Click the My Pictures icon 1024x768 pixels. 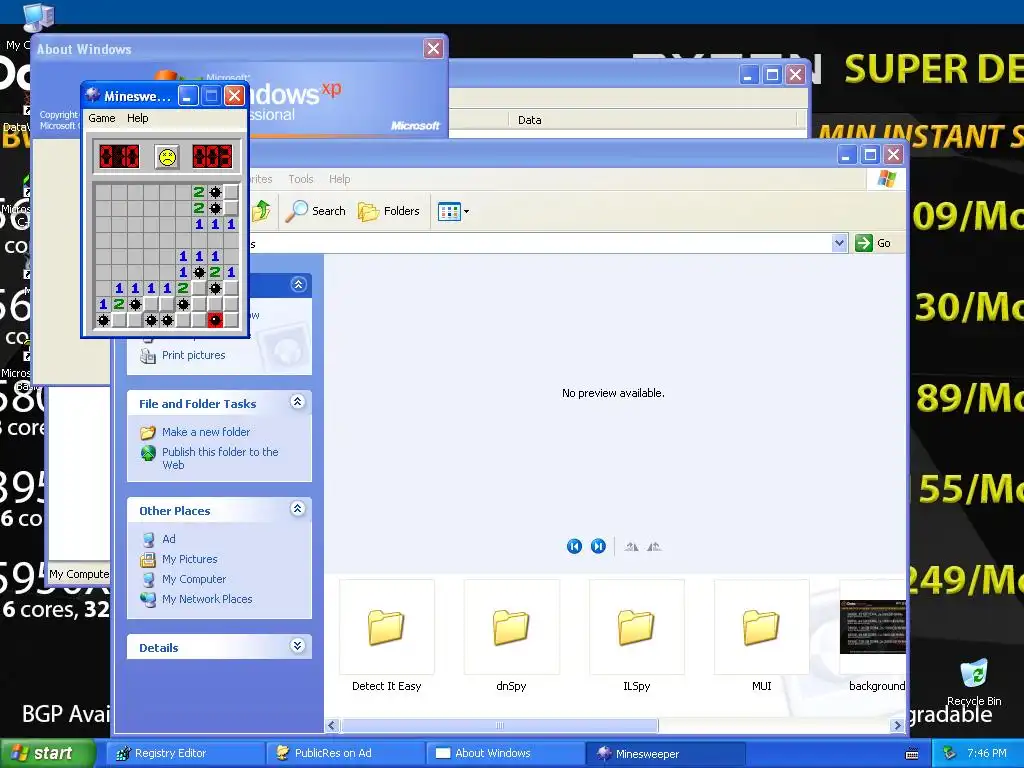pyautogui.click(x=148, y=559)
